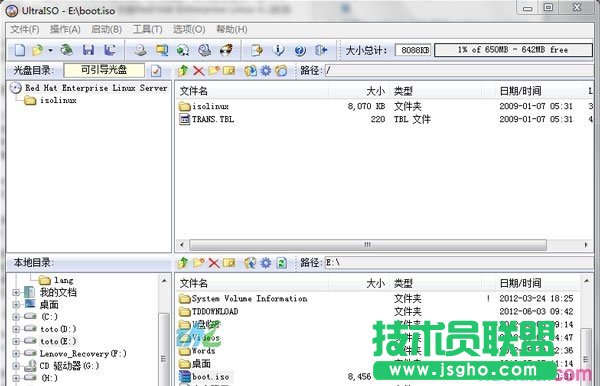Click the Save floppy disk icon
This screenshot has height=386, width=600.
tap(88, 50)
